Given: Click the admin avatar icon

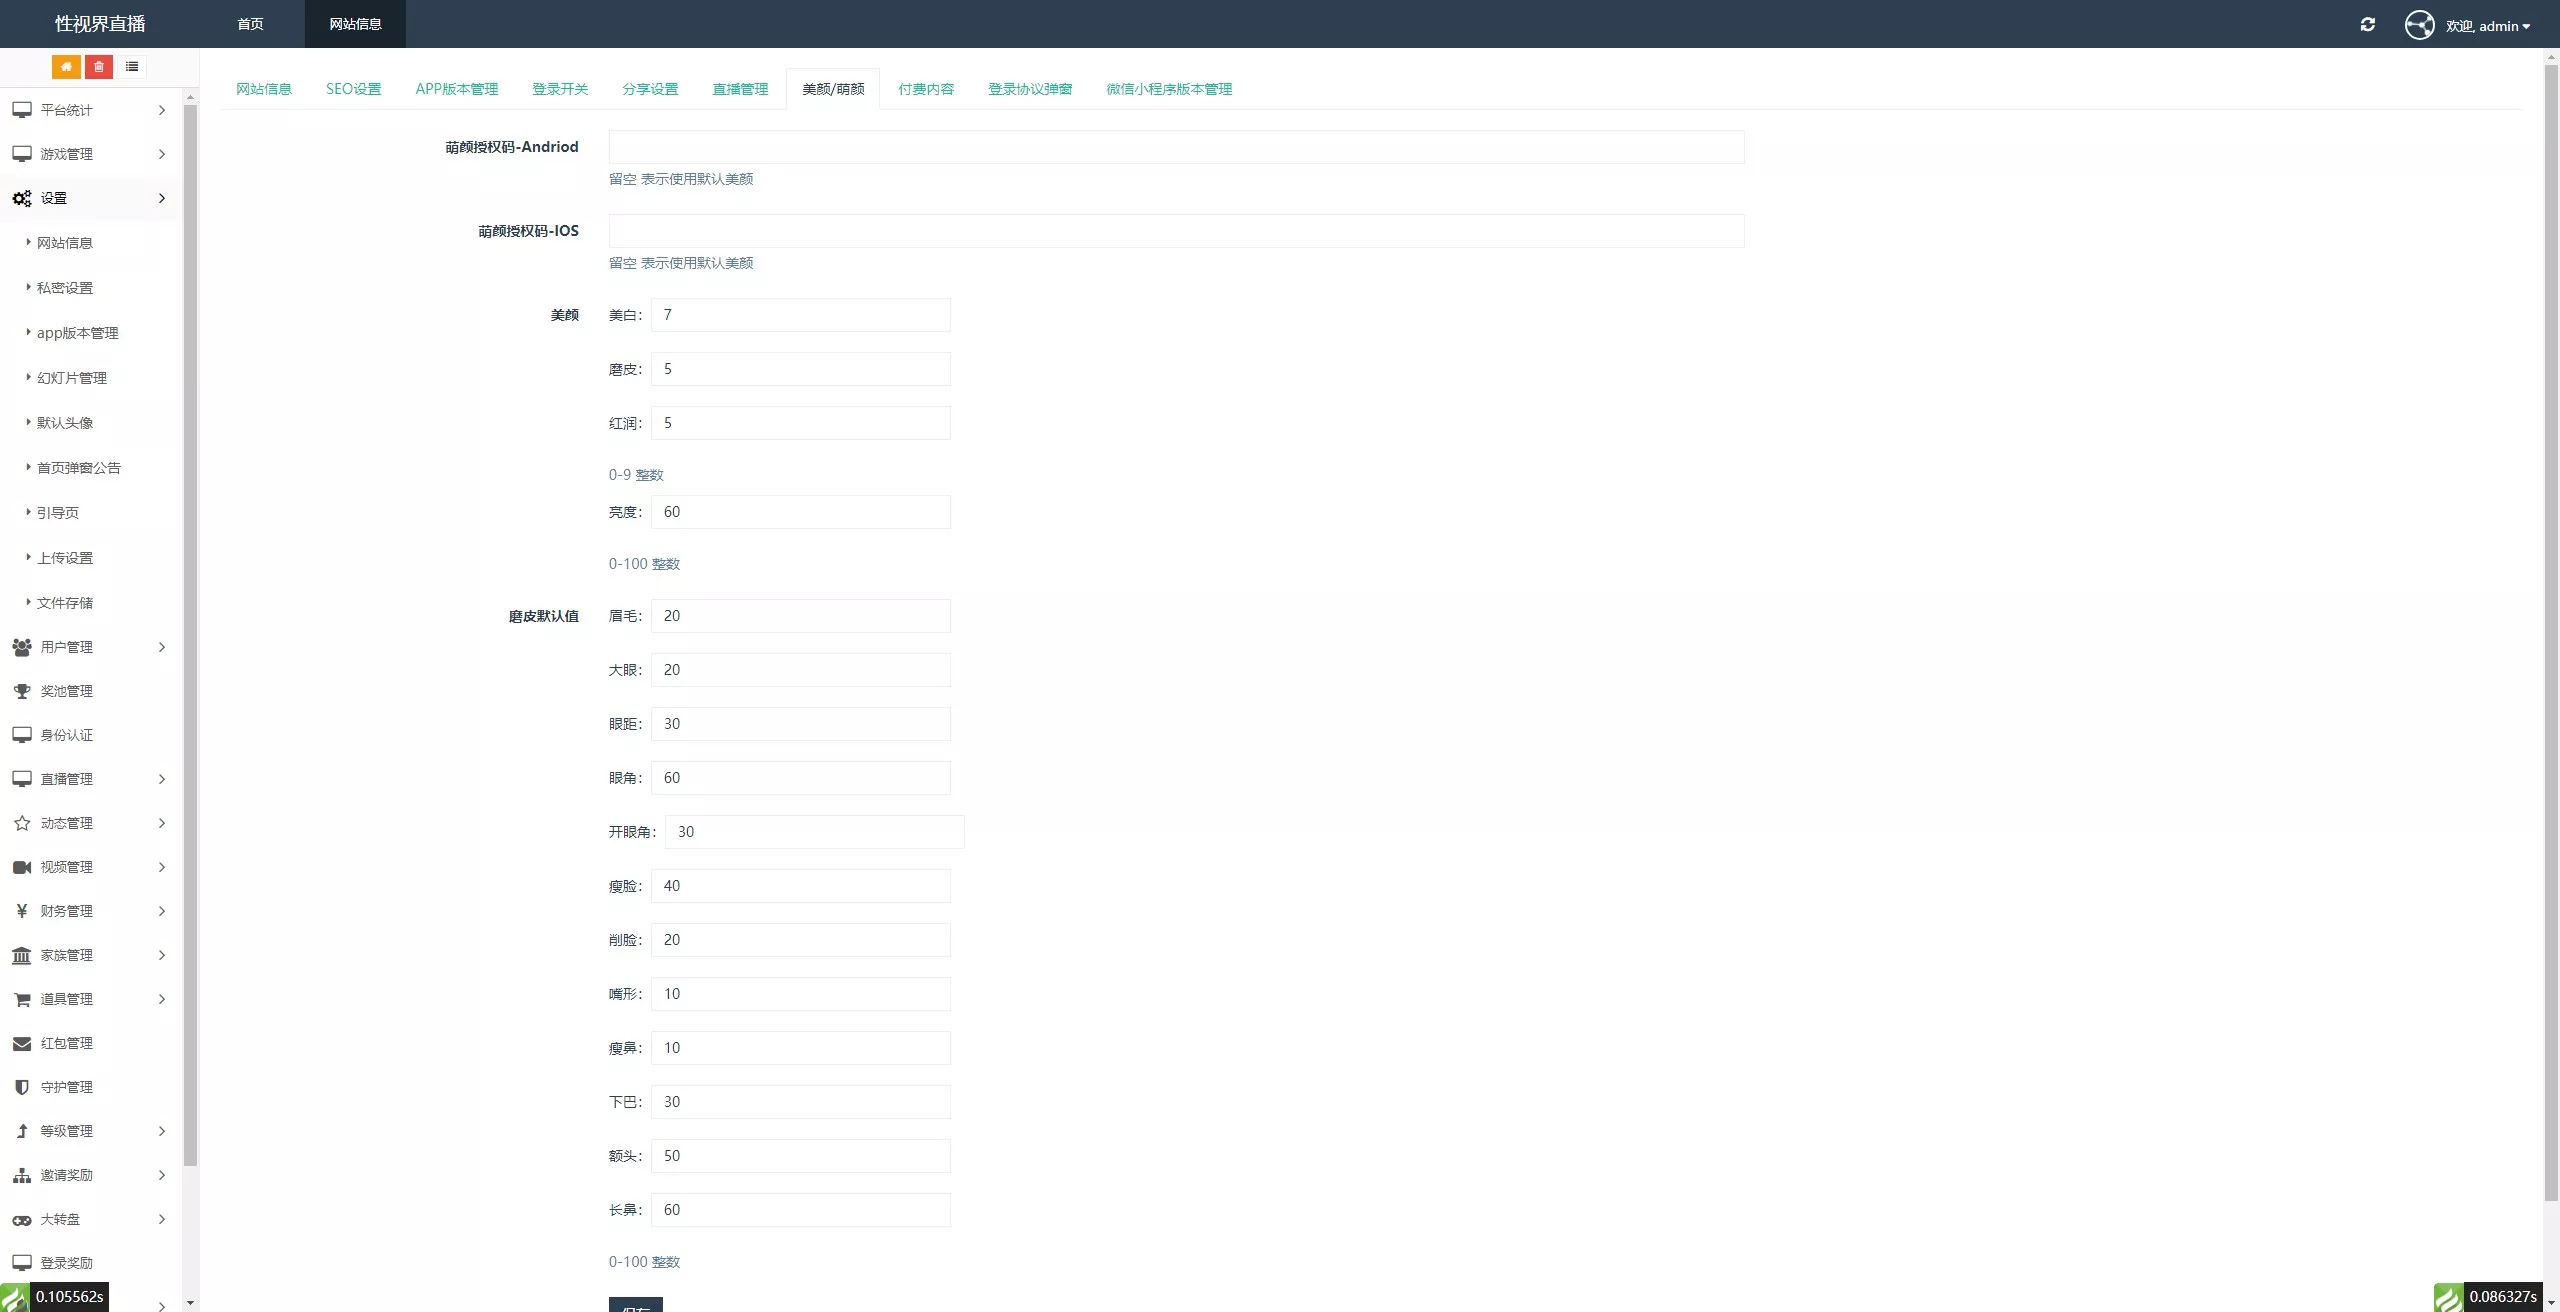Looking at the screenshot, I should [2419, 25].
